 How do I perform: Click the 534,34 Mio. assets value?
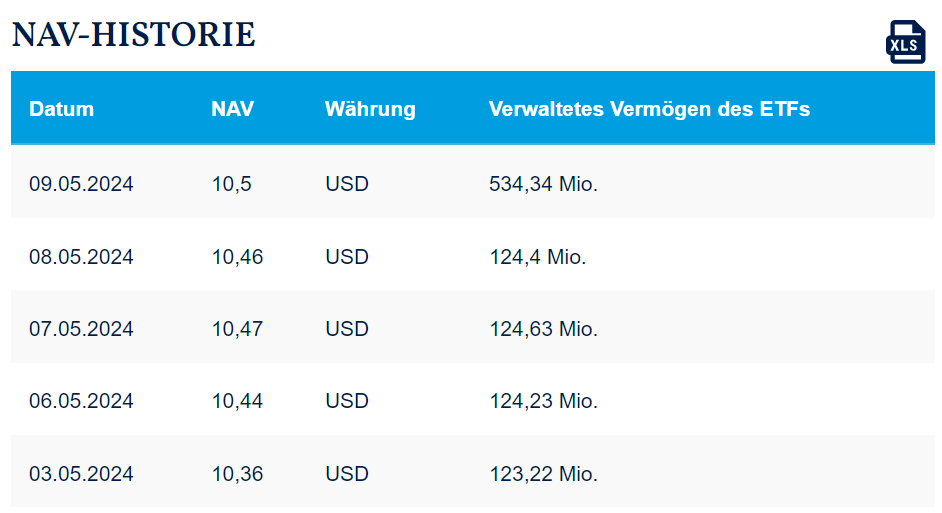pyautogui.click(x=543, y=184)
